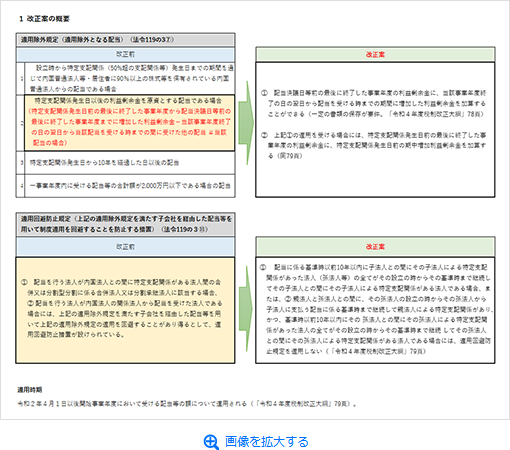This screenshot has height=450, width=510.
Task: Click item ② 上記①の適用を受ける場合
Action: 374,145
